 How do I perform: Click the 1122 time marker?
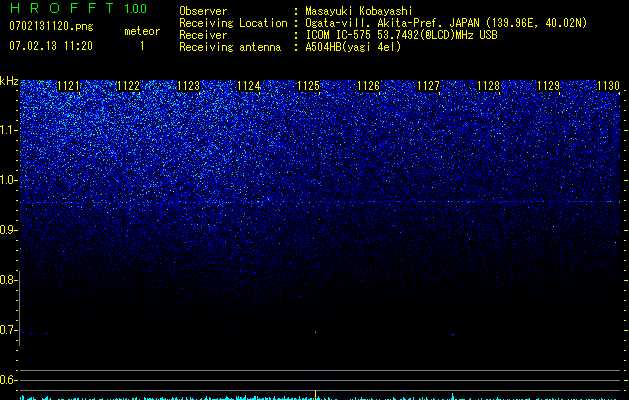tap(128, 86)
